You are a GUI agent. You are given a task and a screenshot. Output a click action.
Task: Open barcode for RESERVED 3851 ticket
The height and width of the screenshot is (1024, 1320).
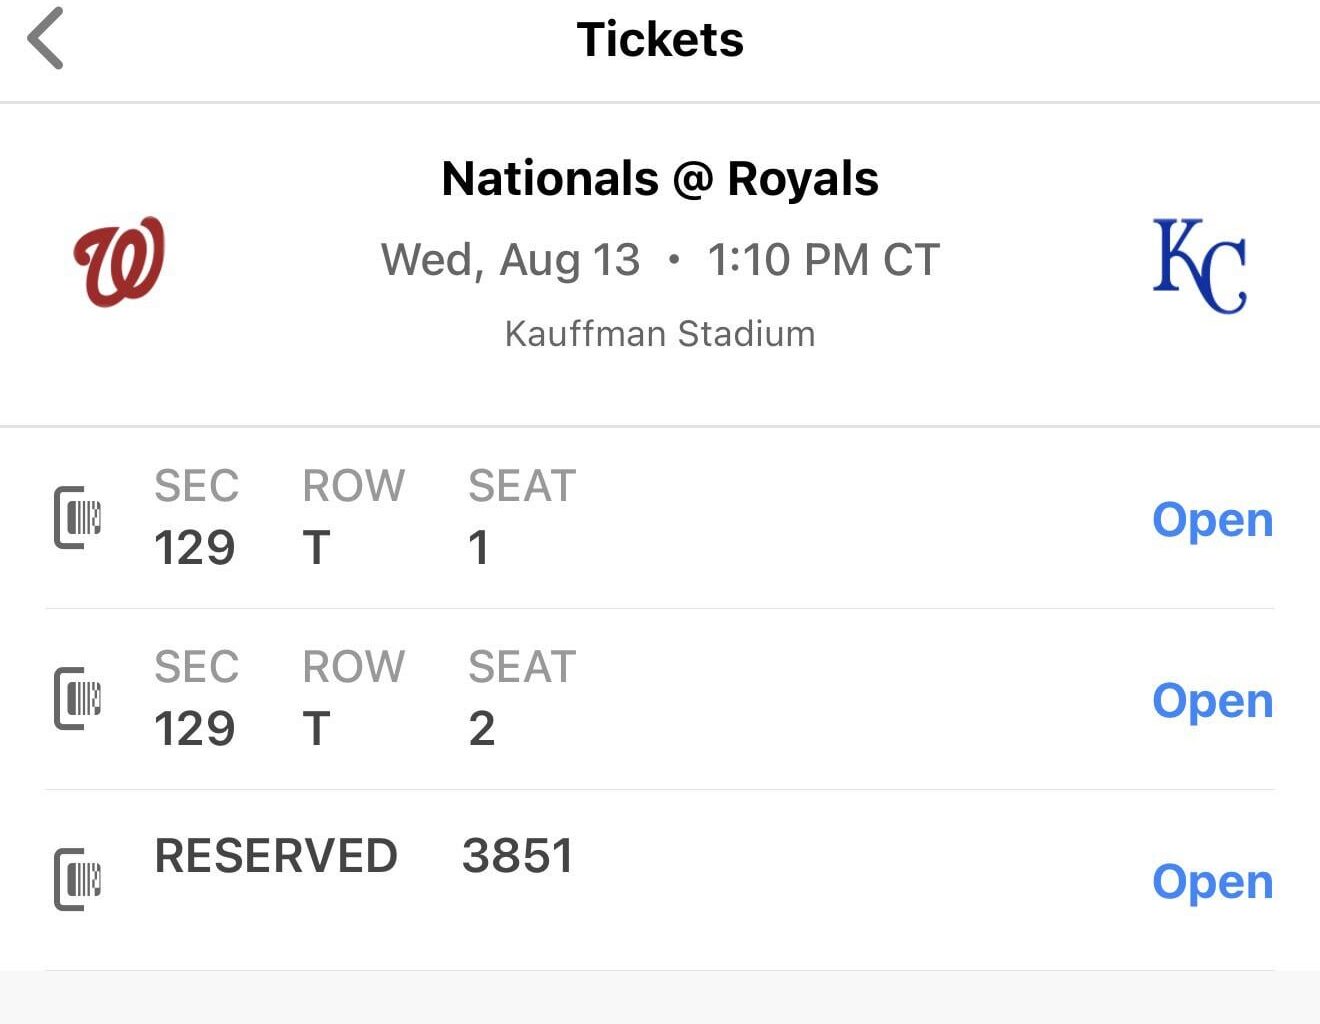1212,881
